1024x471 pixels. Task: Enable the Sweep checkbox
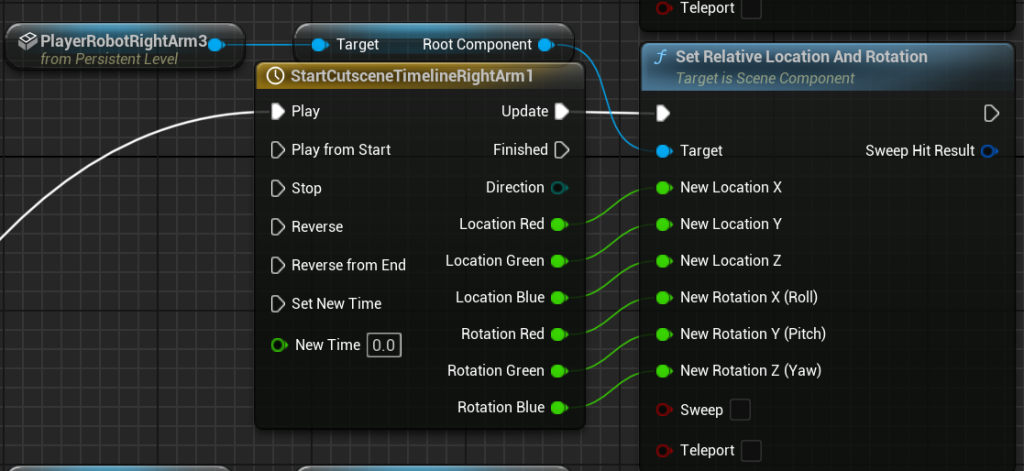click(x=740, y=410)
